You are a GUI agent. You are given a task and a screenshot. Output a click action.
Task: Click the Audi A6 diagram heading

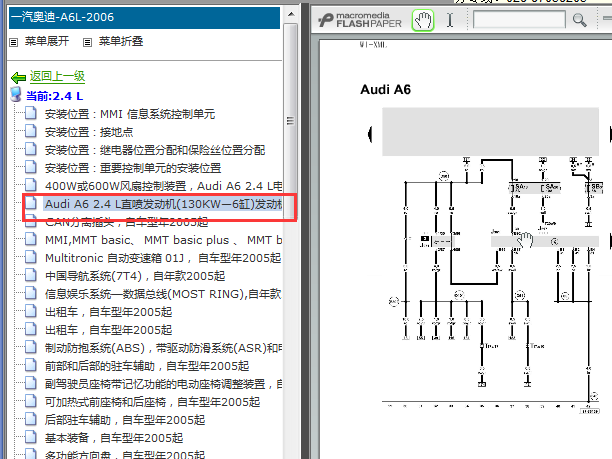tap(386, 89)
